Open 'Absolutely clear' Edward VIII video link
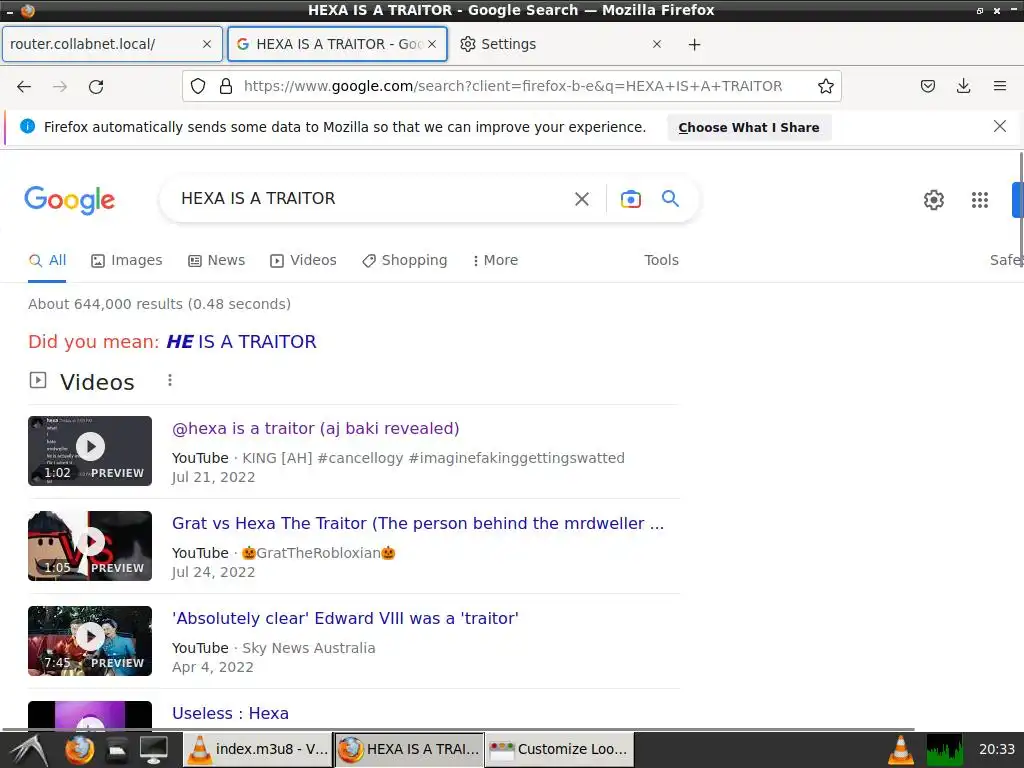Image resolution: width=1024 pixels, height=768 pixels. 345,618
